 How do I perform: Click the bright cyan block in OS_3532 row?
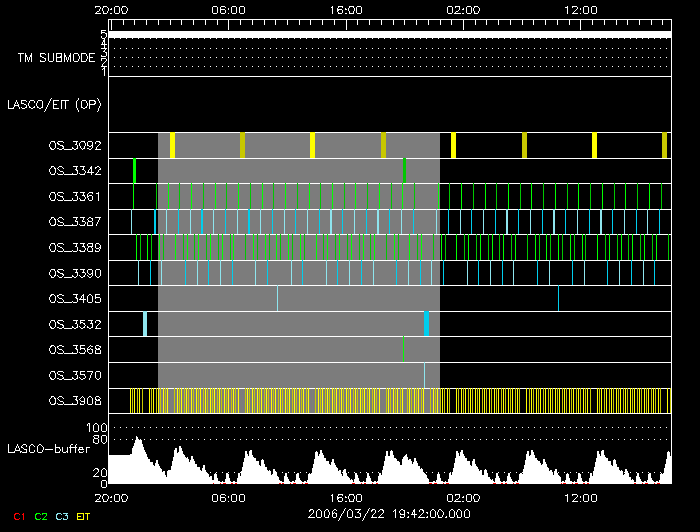[427, 323]
